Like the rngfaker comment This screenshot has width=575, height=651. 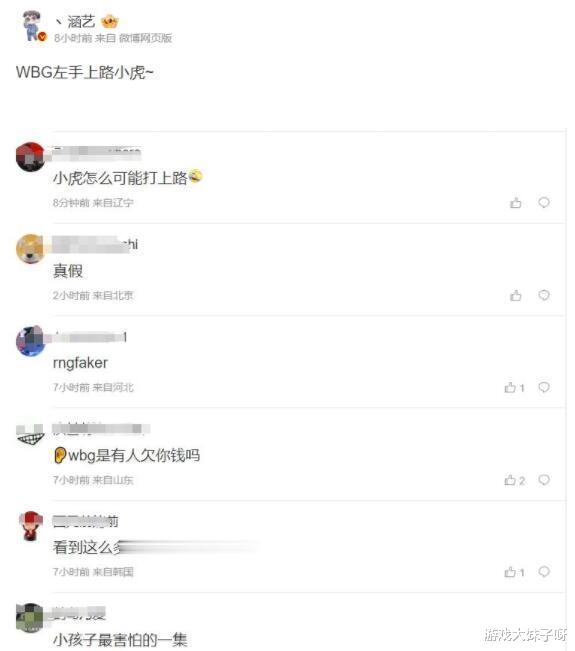point(514,388)
